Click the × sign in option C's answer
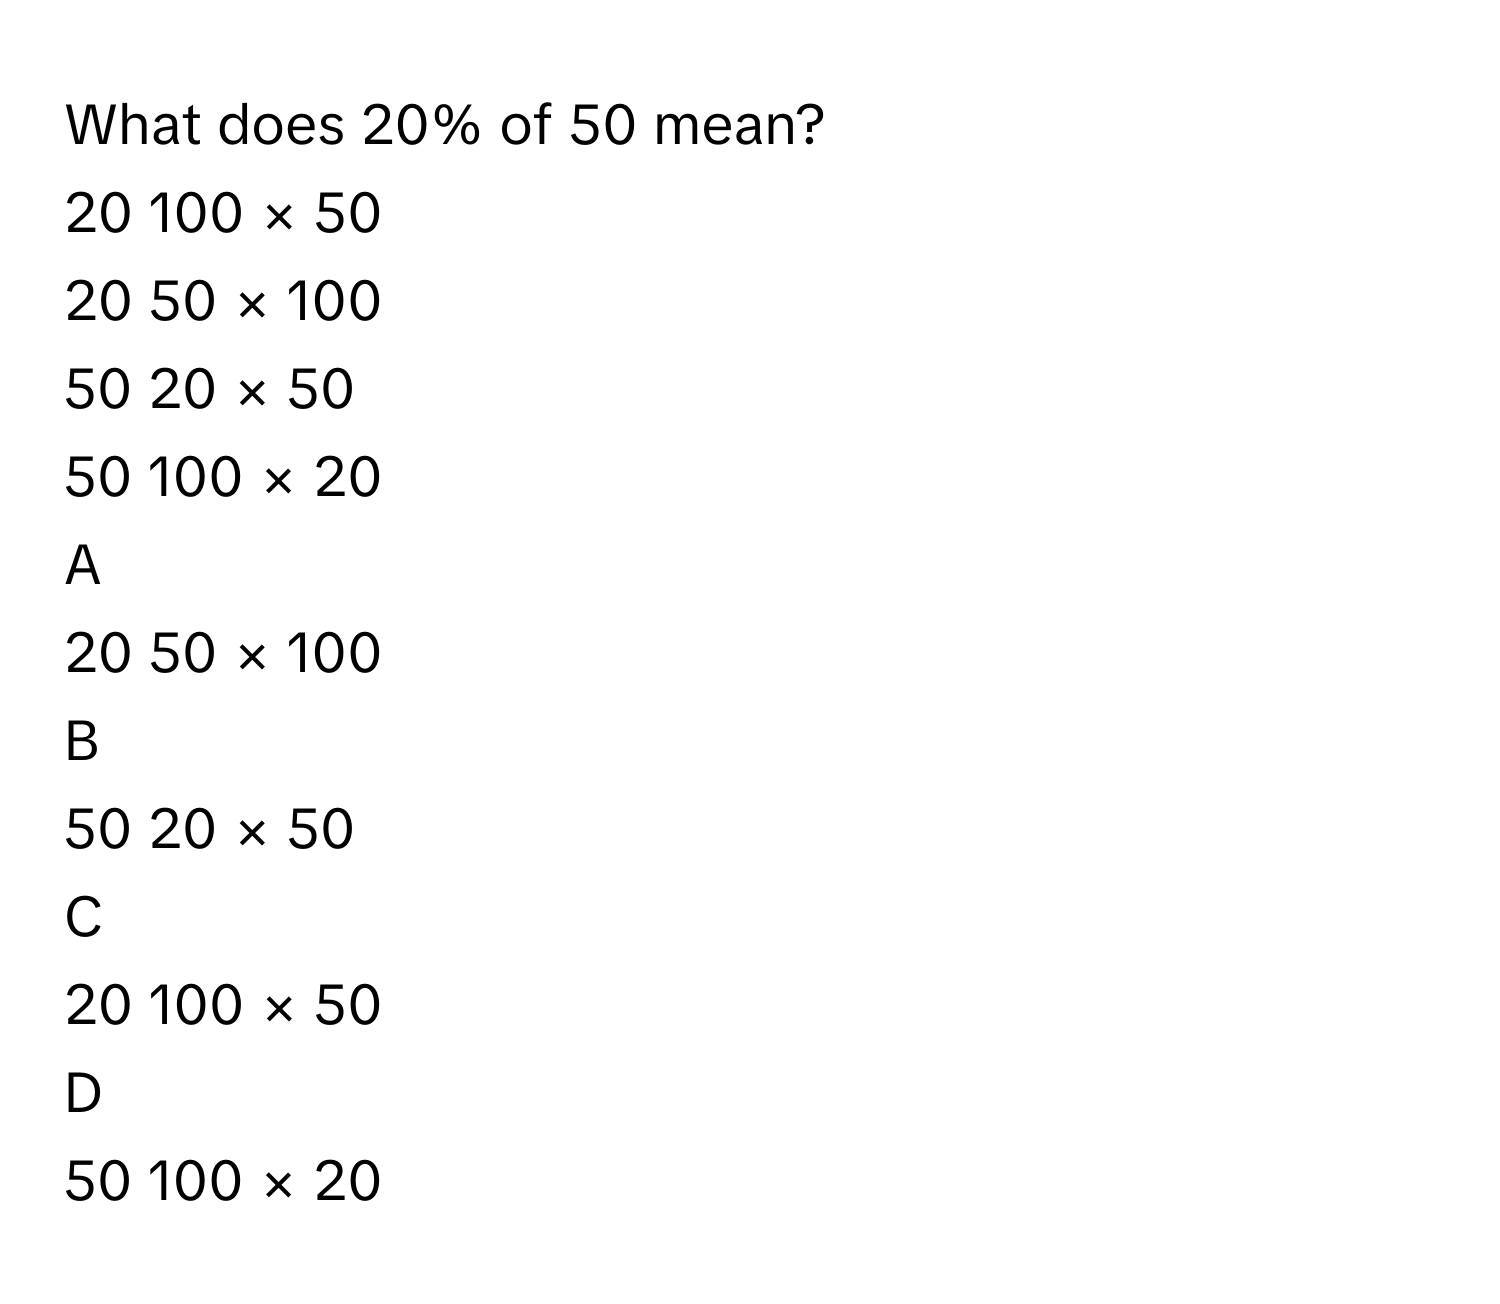The image size is (1500, 1304). pos(278,1007)
